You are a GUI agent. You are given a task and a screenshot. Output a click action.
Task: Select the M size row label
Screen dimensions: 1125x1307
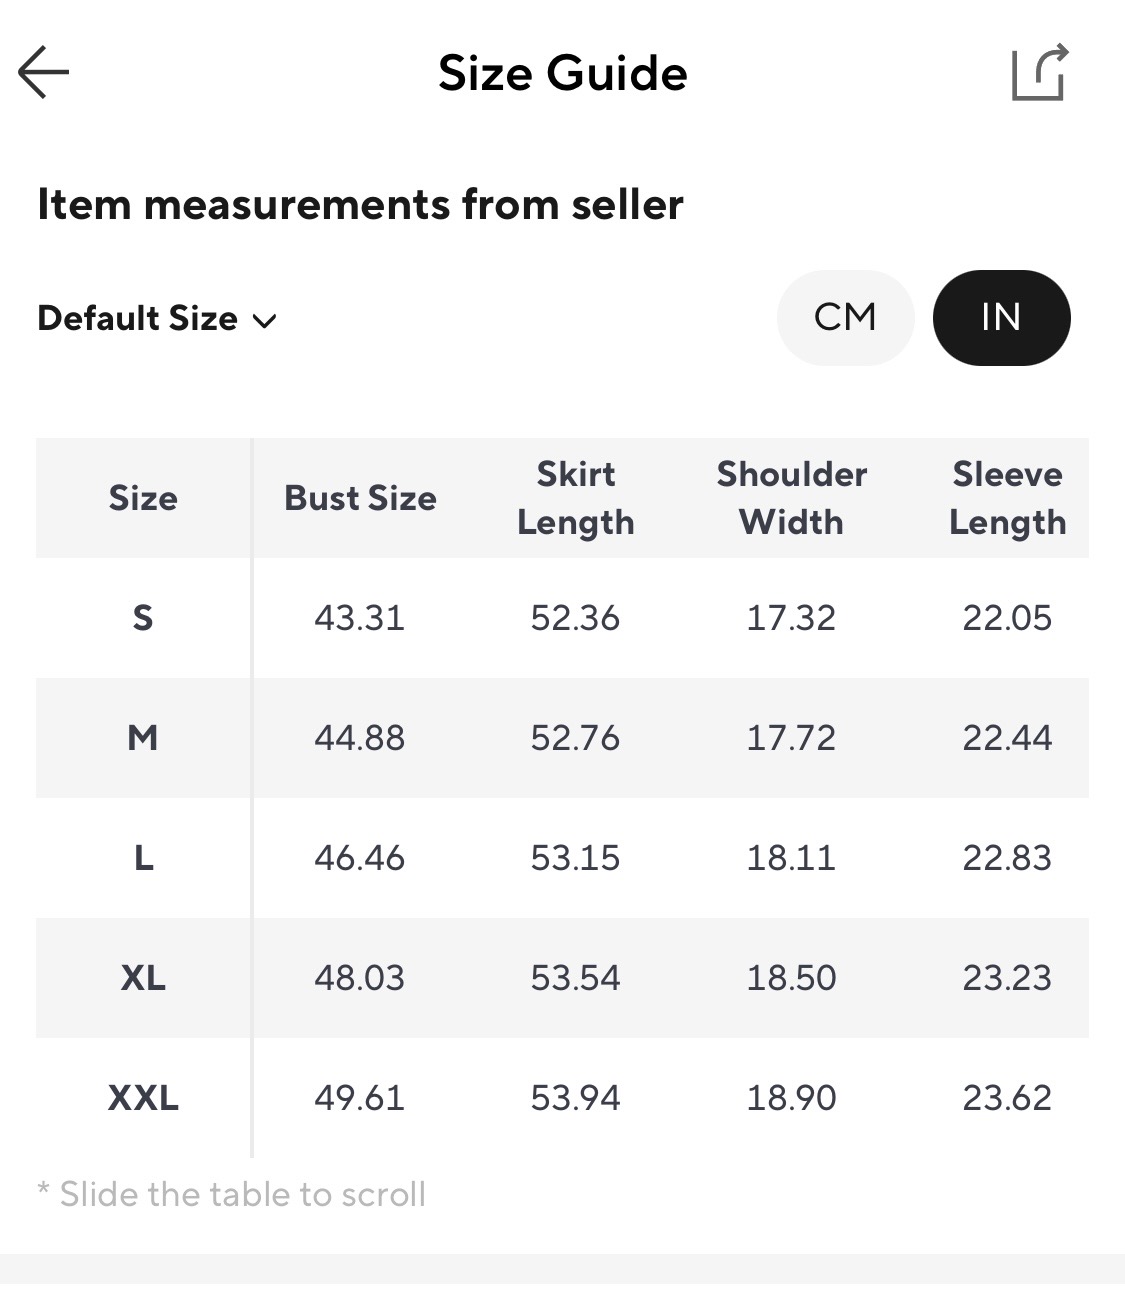(143, 738)
